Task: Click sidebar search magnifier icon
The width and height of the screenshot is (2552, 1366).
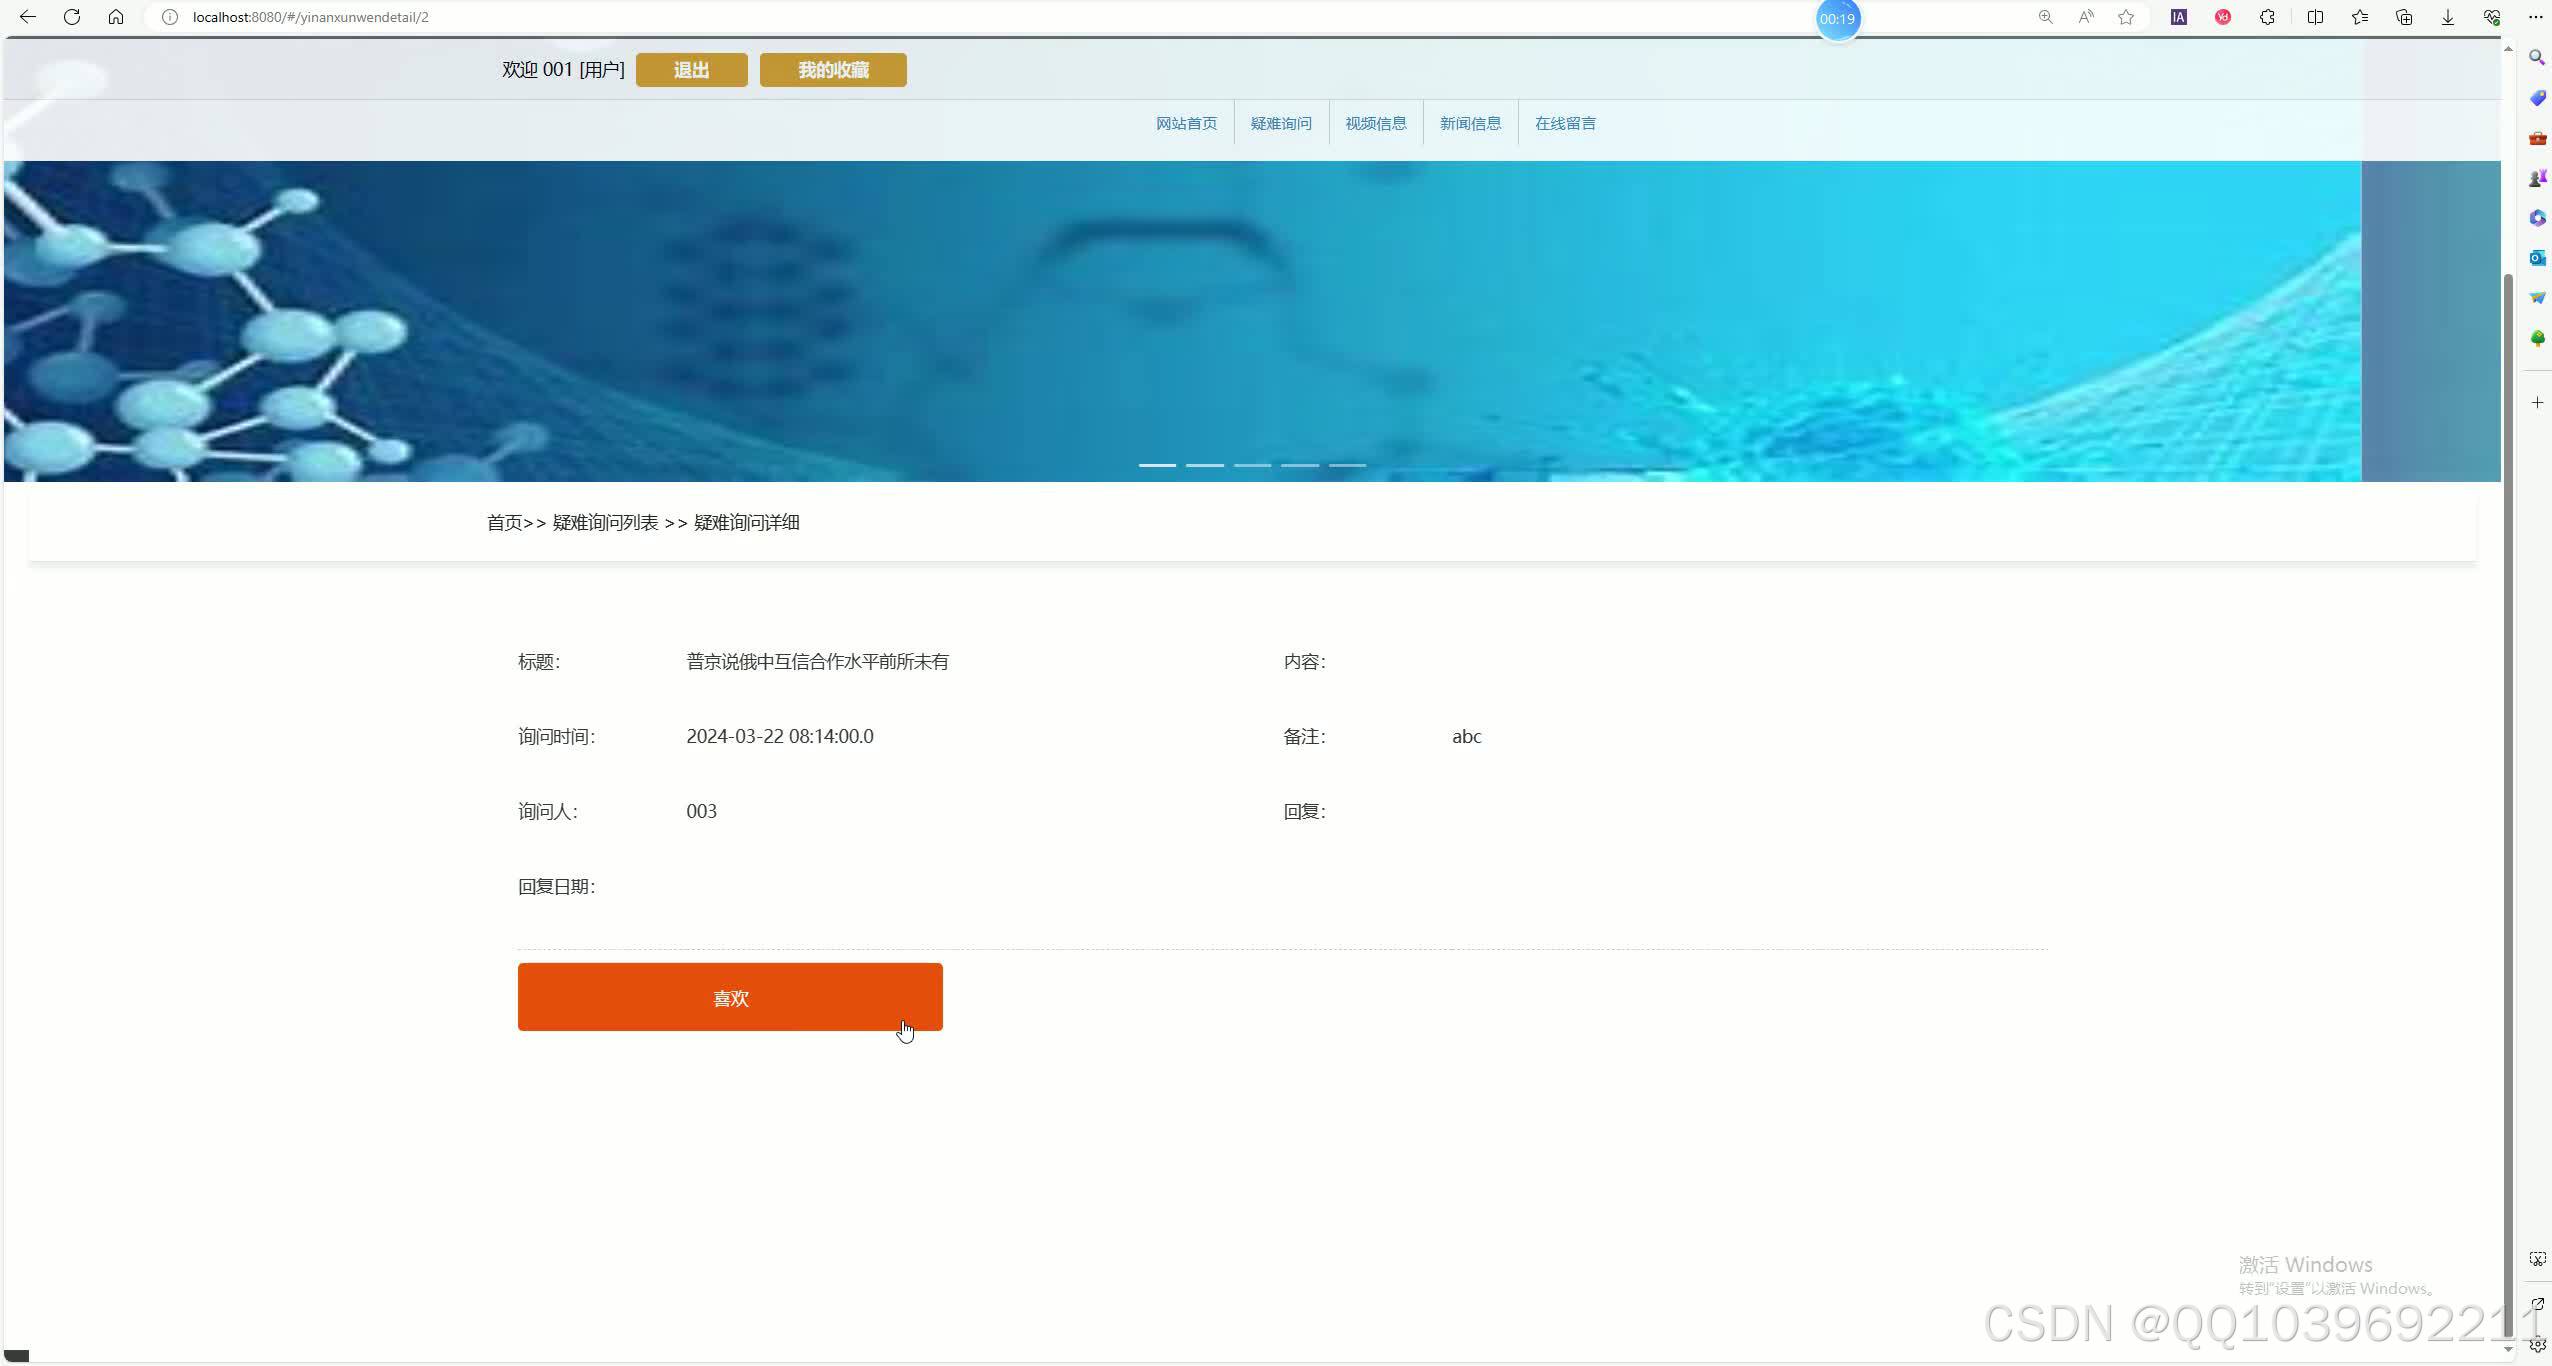Action: point(2537,58)
